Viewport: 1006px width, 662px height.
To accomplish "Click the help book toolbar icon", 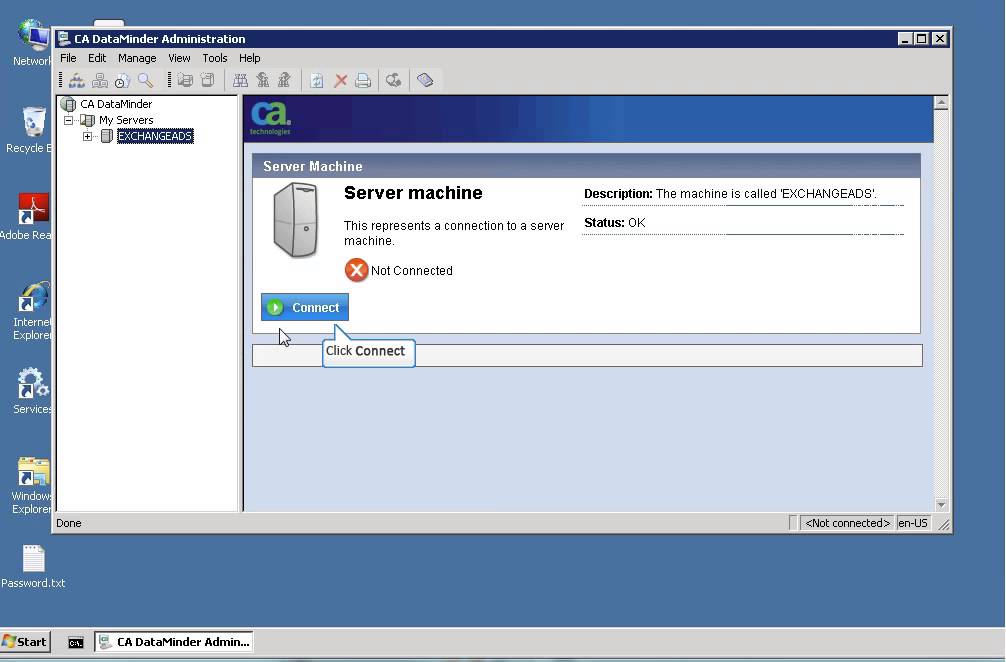I will (x=425, y=80).
